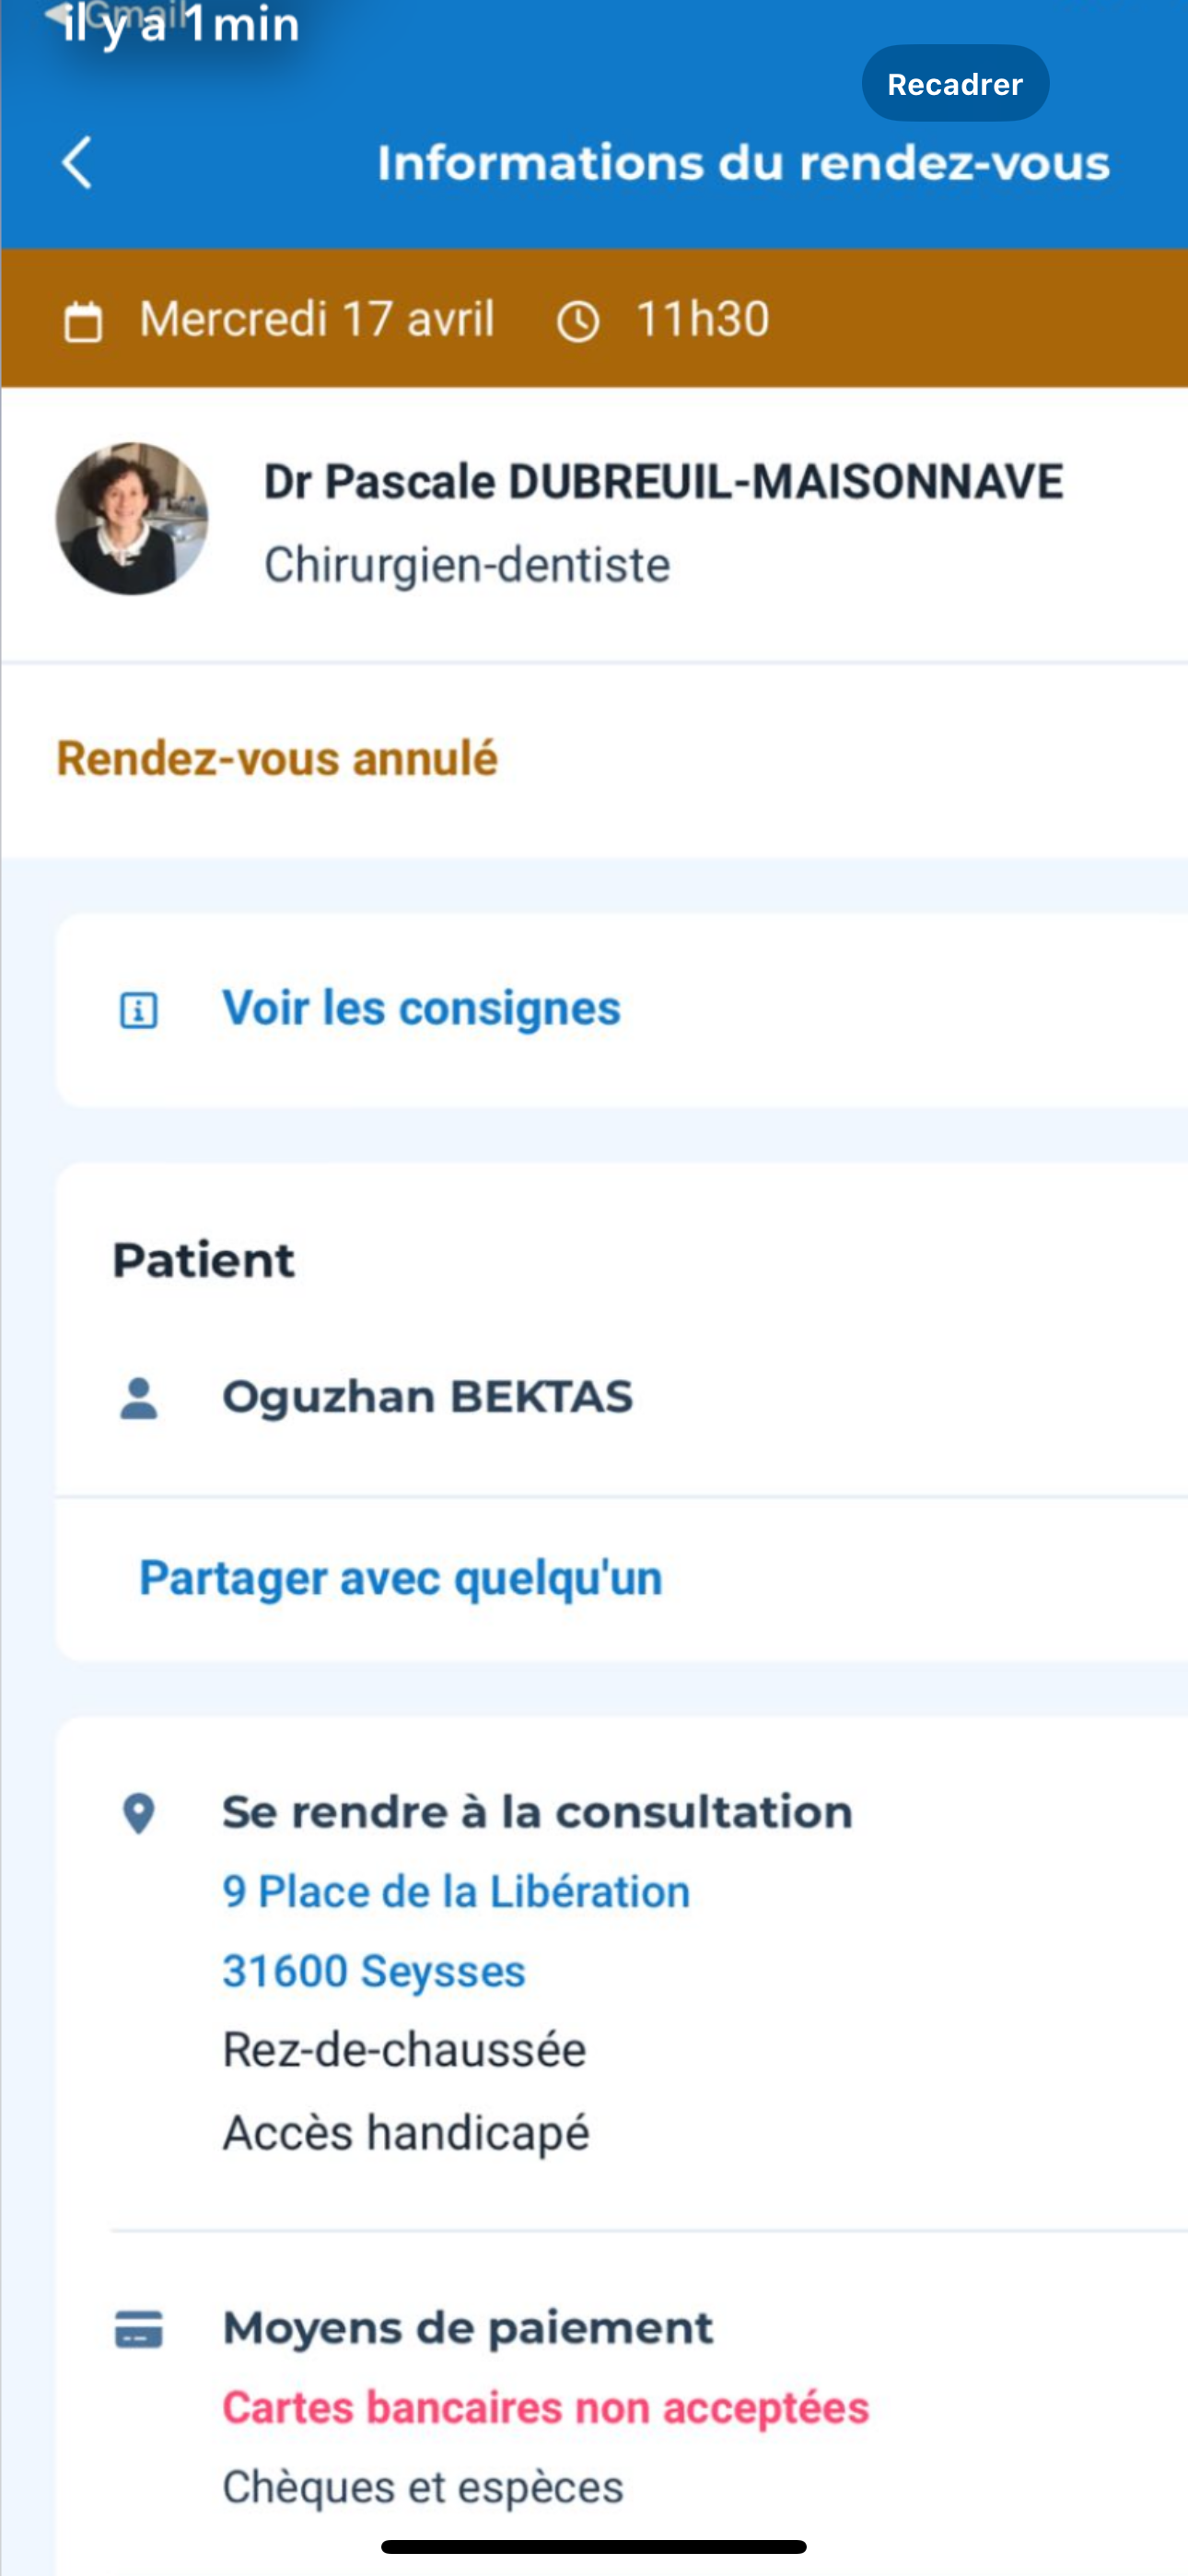Screen dimensions: 1188x2576
Task: Tap the calendar icon beside Mercredi 17 avril
Action: click(83, 322)
